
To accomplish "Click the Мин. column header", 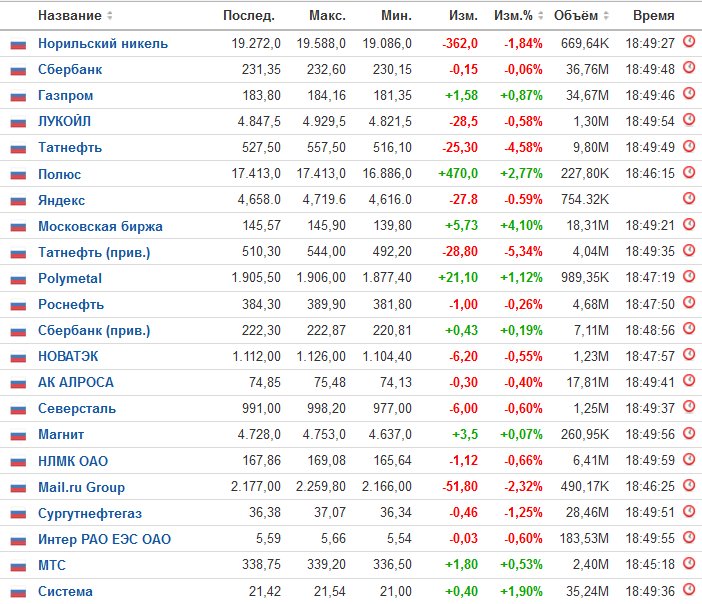I will pos(396,16).
